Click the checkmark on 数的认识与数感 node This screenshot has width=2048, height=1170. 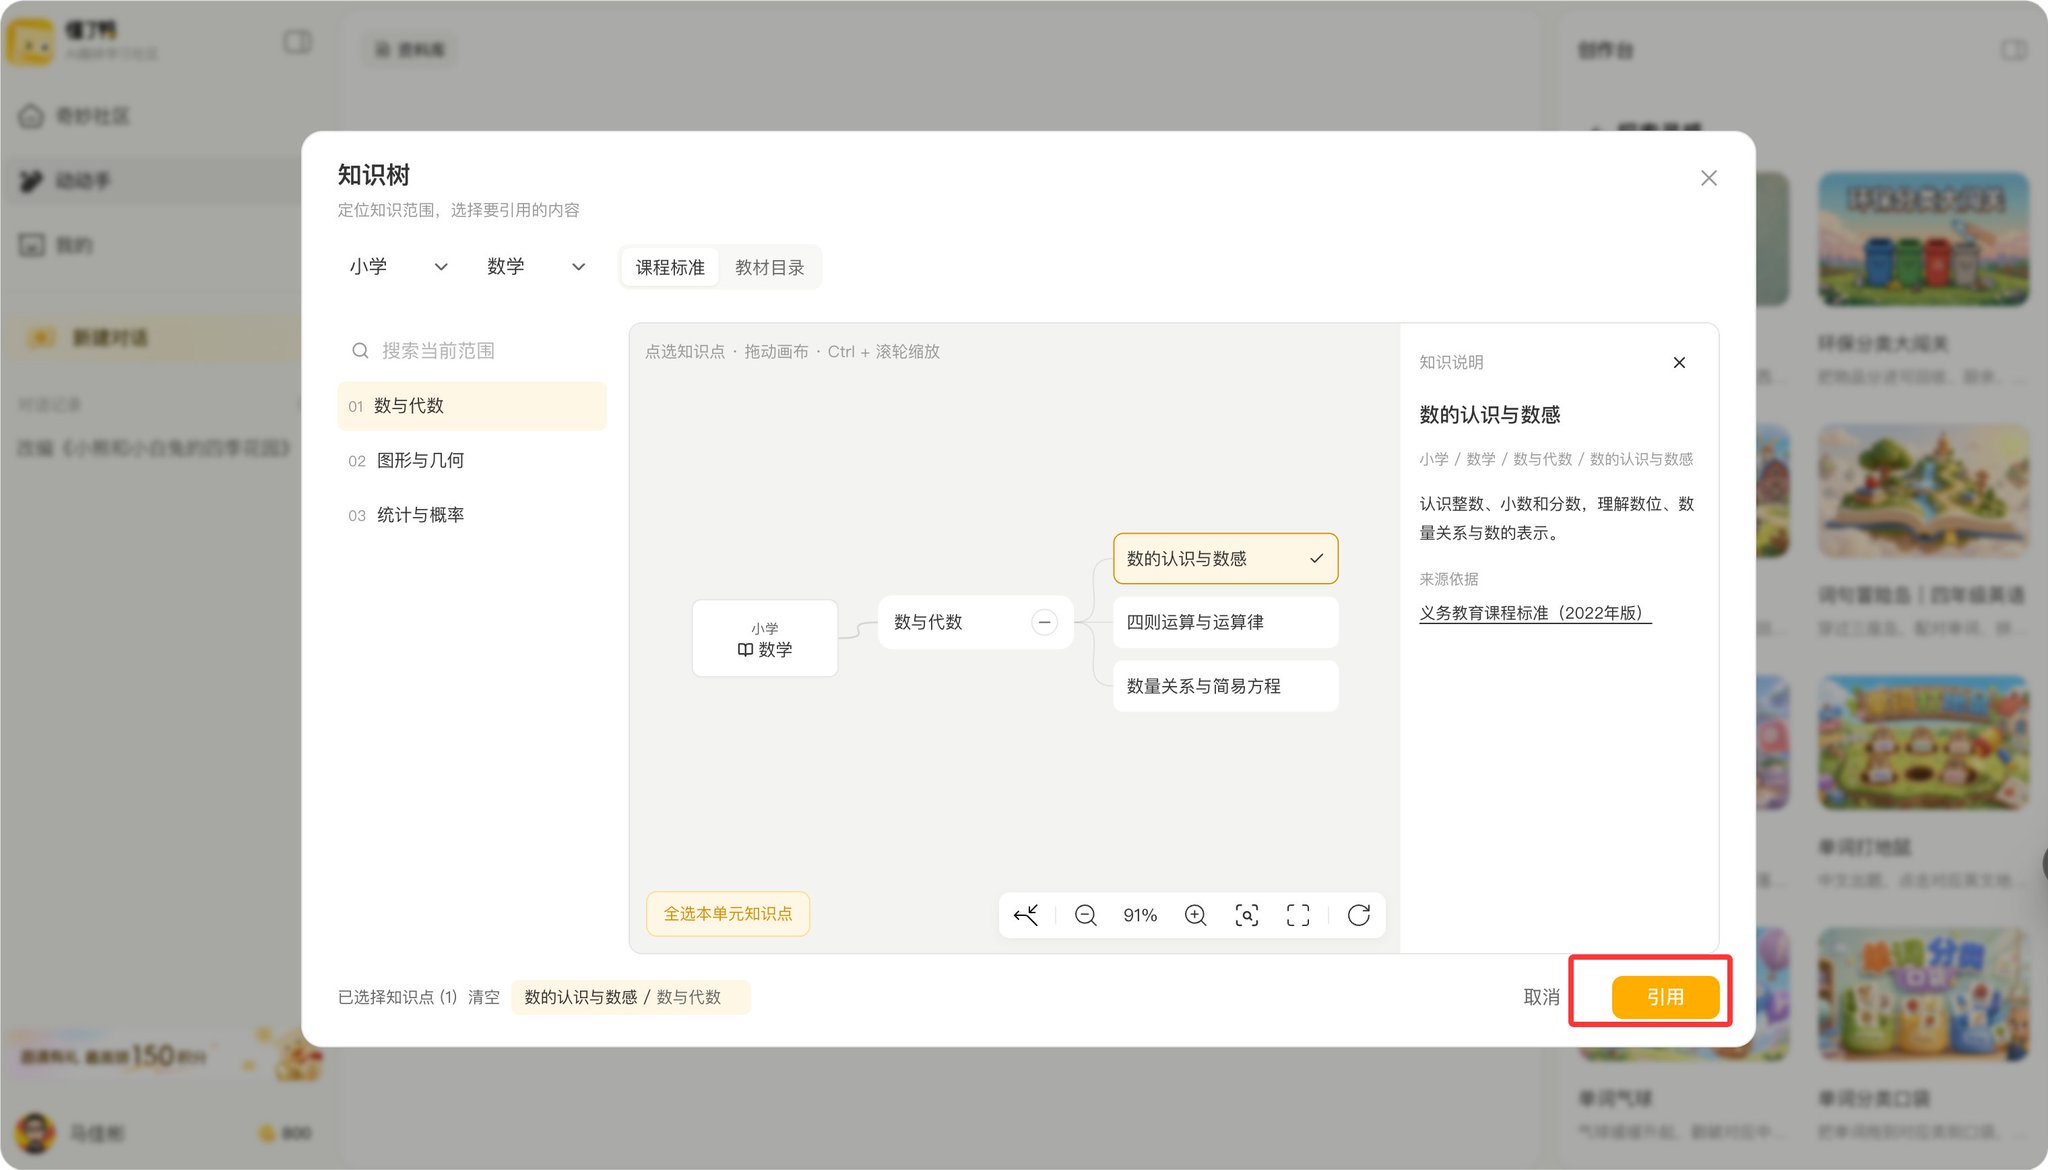(x=1316, y=559)
